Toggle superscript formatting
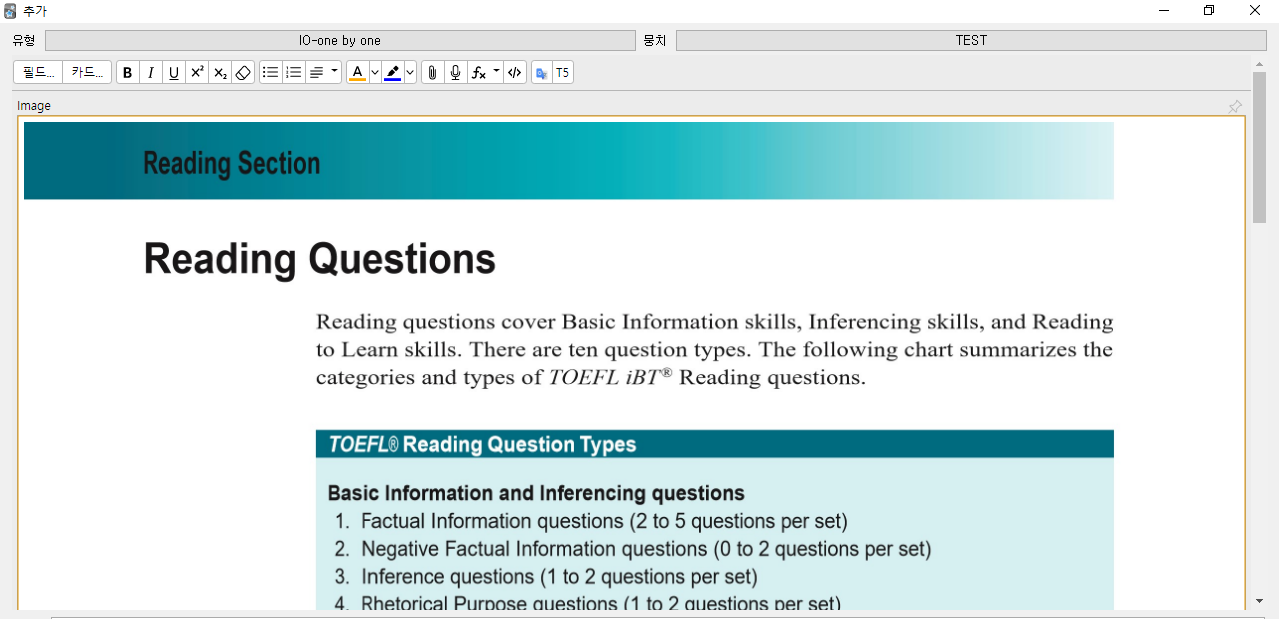Image resolution: width=1279 pixels, height=619 pixels. click(196, 71)
